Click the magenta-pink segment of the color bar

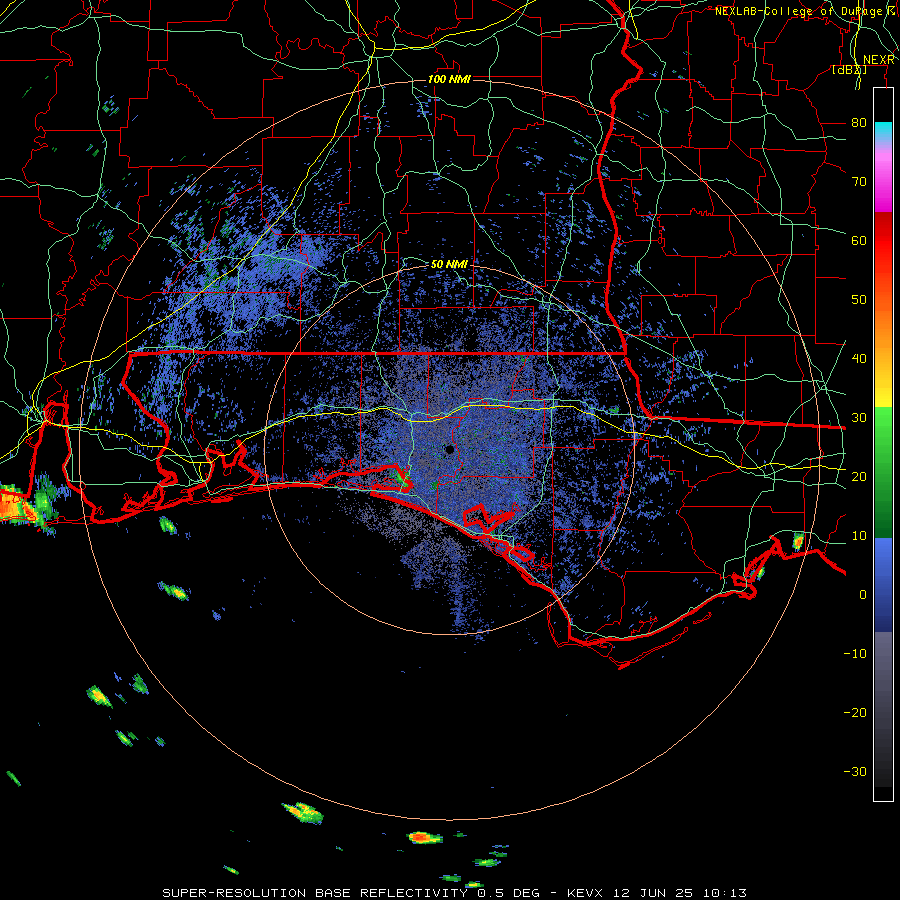883,179
